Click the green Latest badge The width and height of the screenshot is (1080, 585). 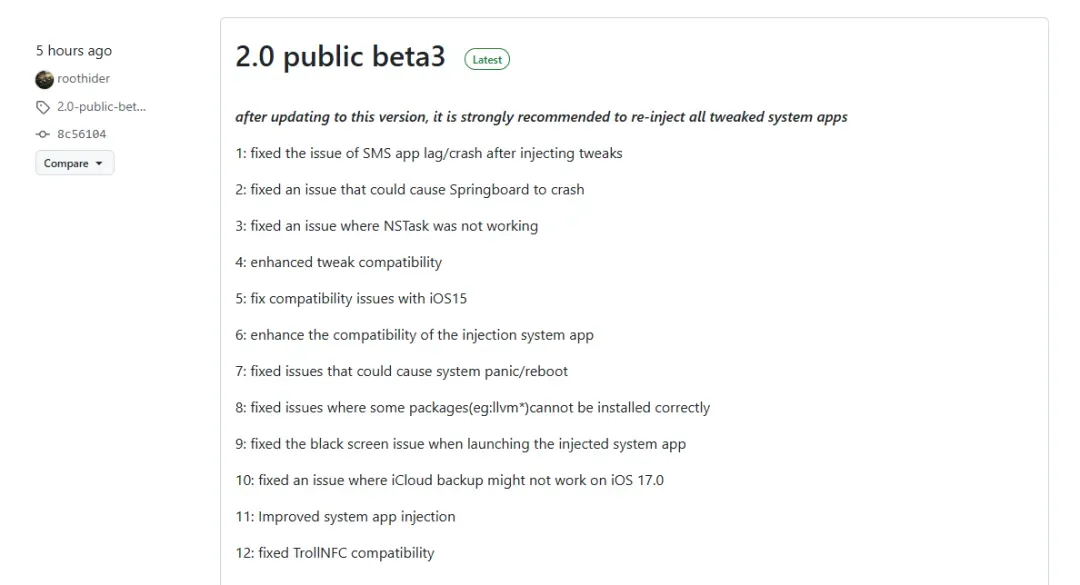pyautogui.click(x=487, y=60)
